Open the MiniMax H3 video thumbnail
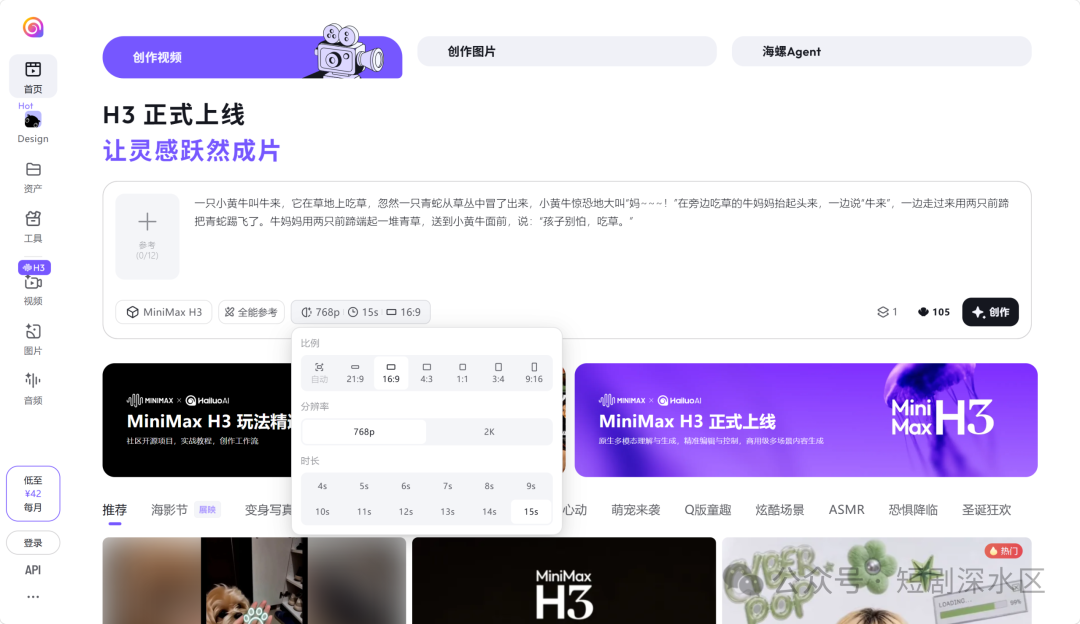 [x=564, y=581]
